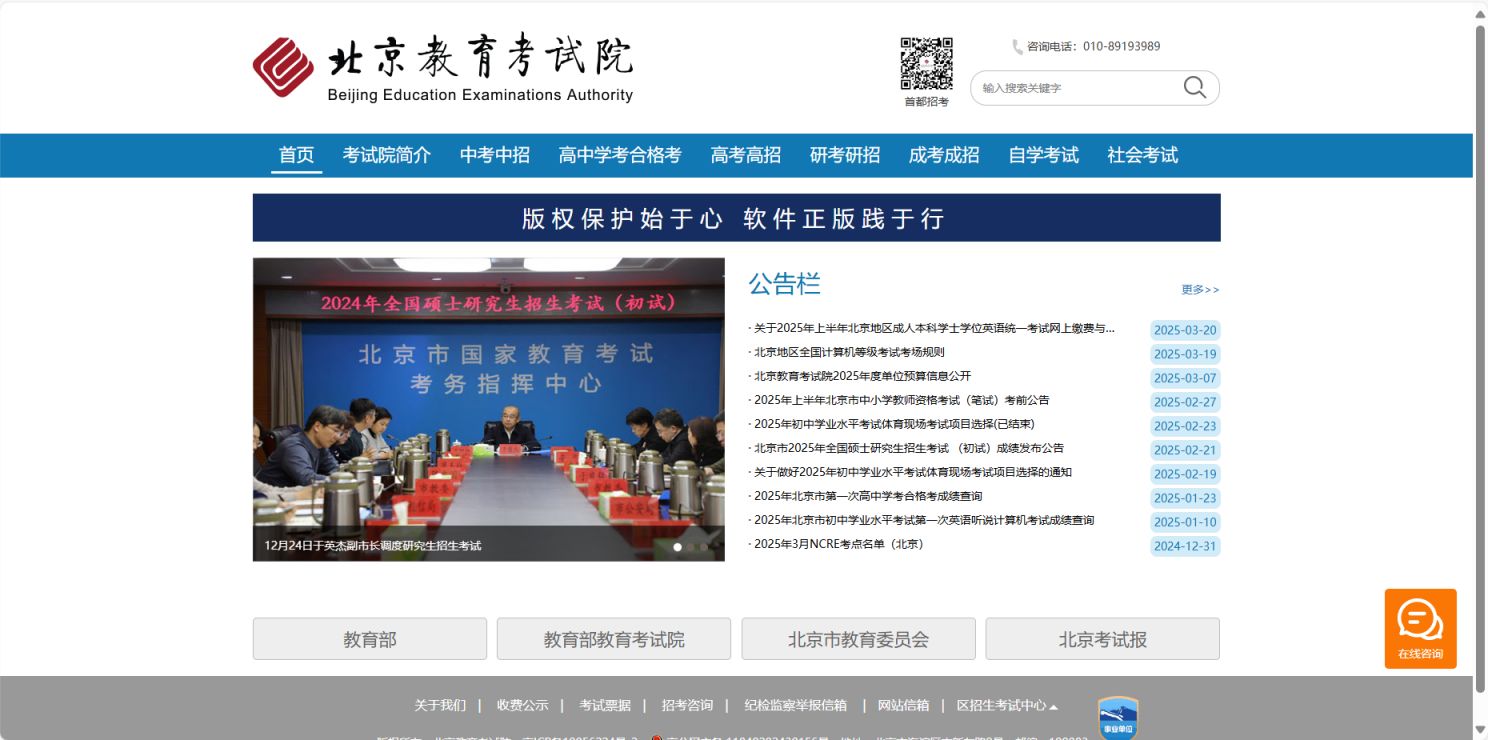The width and height of the screenshot is (1488, 740).
Task: Click the 事业单位 badge in the footer
Action: click(x=1118, y=717)
